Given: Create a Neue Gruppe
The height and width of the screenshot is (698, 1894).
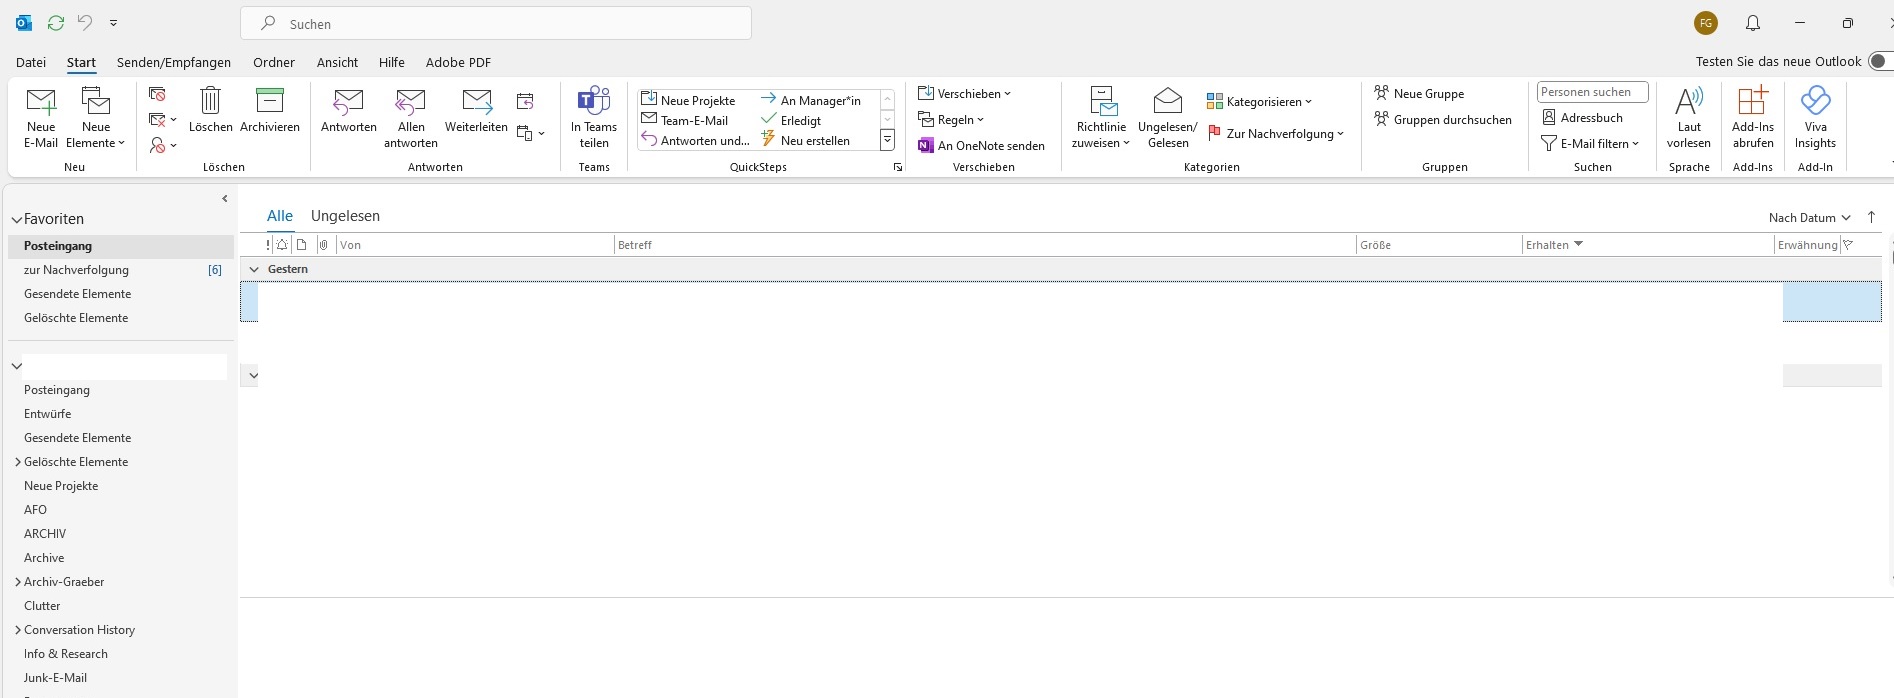Looking at the screenshot, I should [1419, 94].
